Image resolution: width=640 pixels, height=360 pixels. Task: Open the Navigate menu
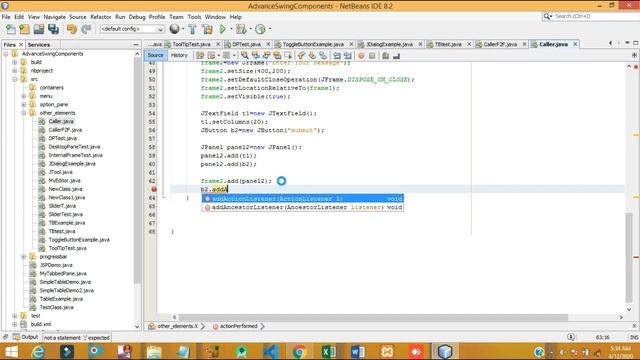[x=54, y=17]
